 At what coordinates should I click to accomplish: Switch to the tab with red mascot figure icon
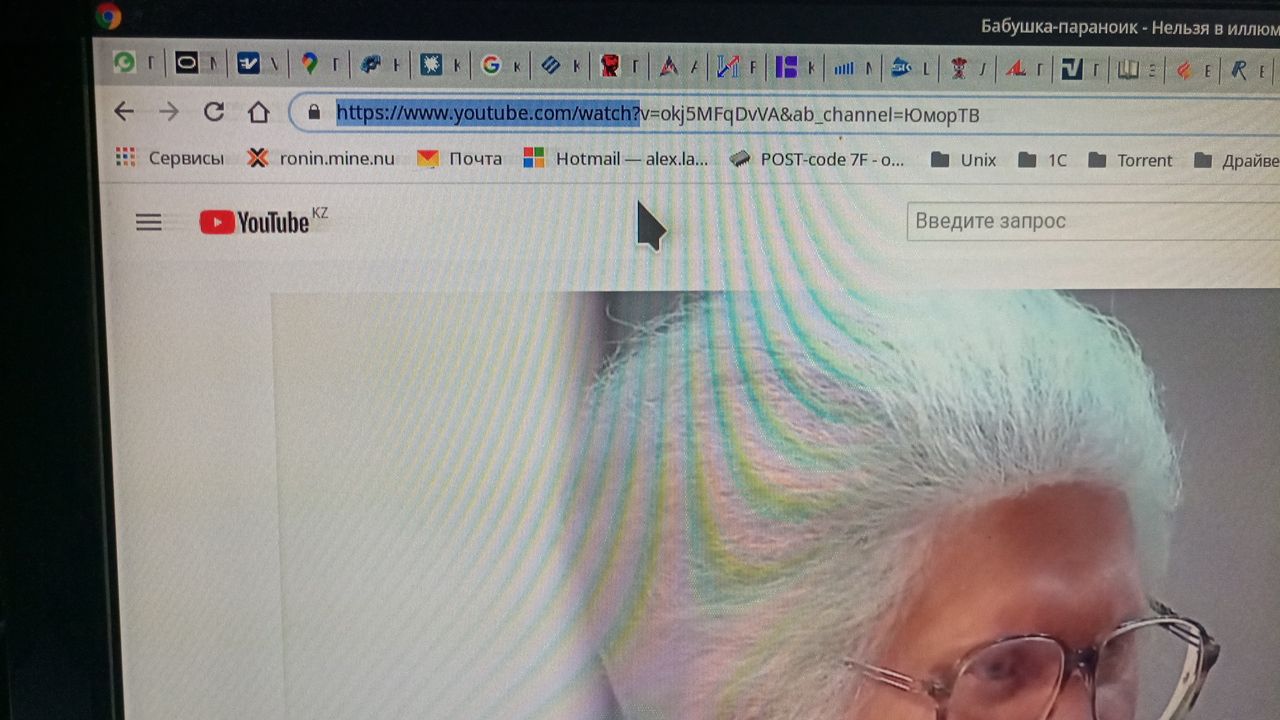[x=960, y=68]
